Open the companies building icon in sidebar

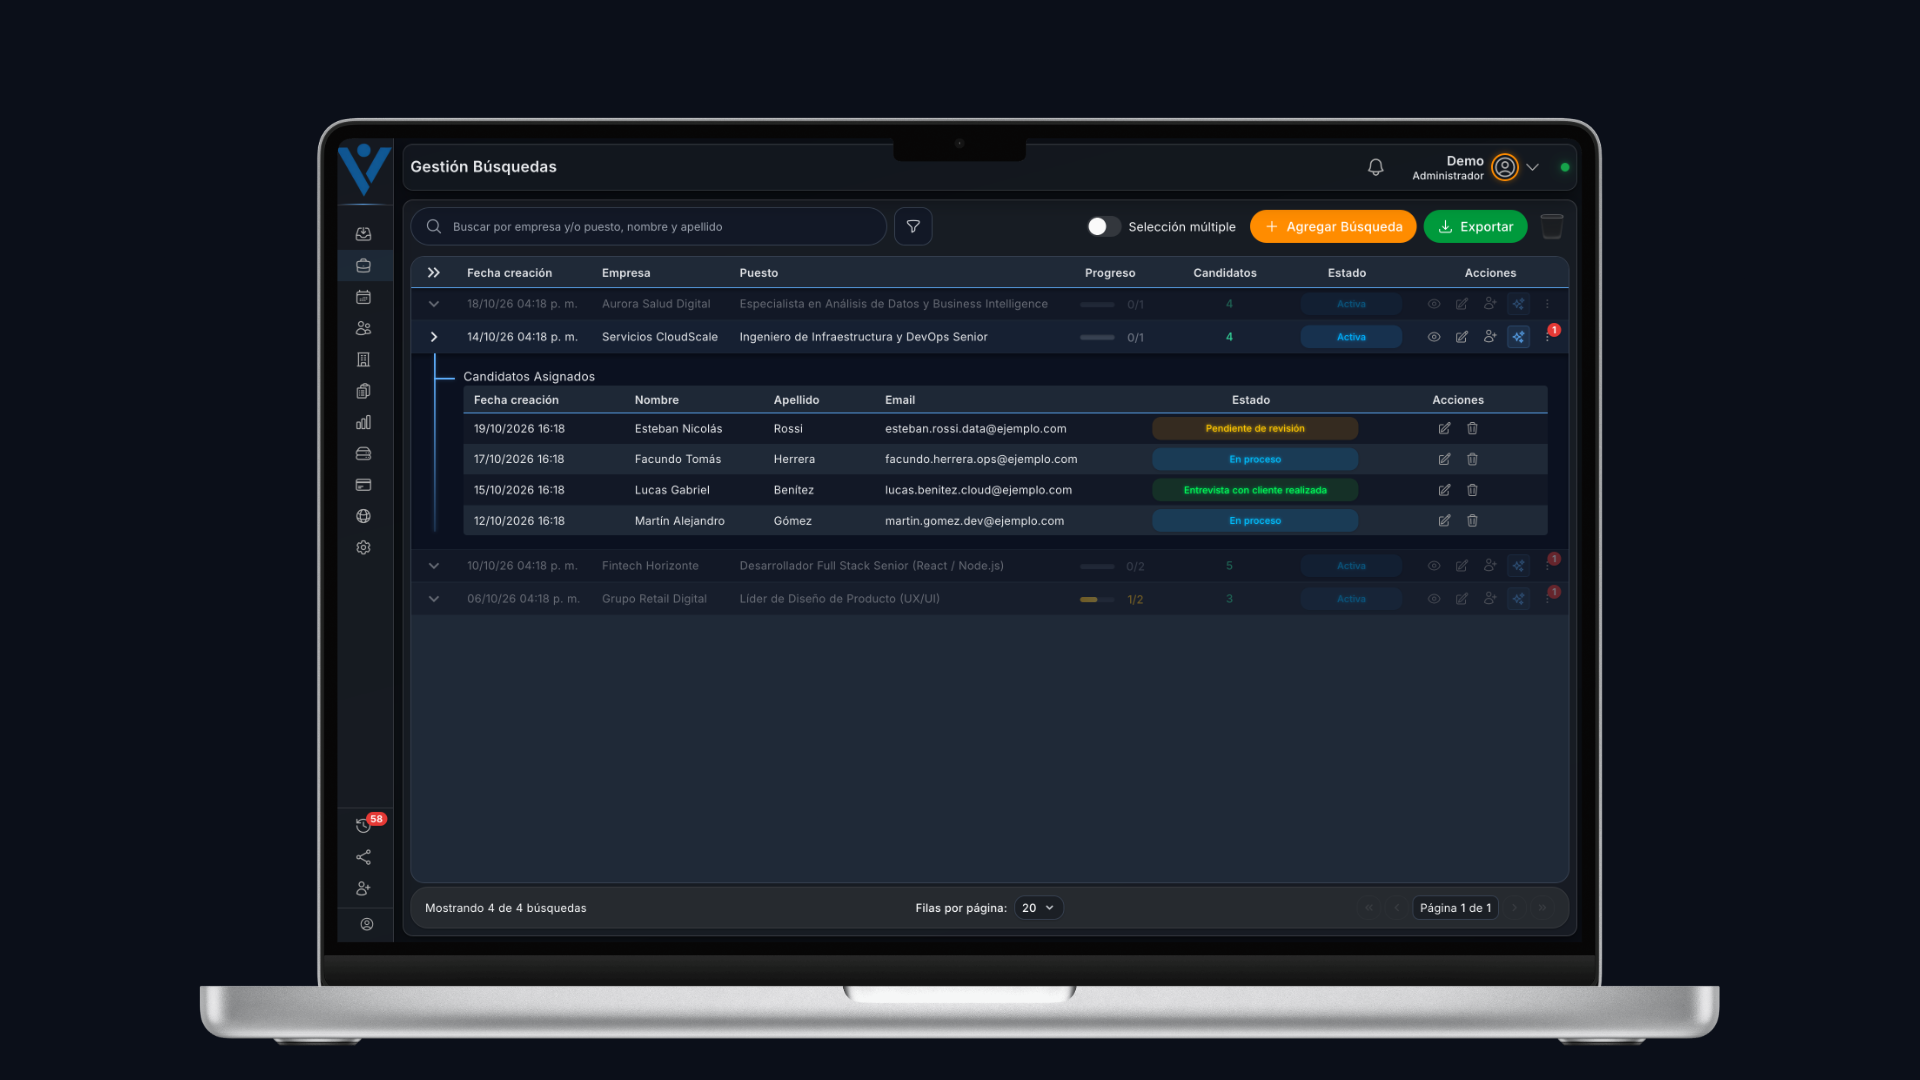[x=363, y=359]
